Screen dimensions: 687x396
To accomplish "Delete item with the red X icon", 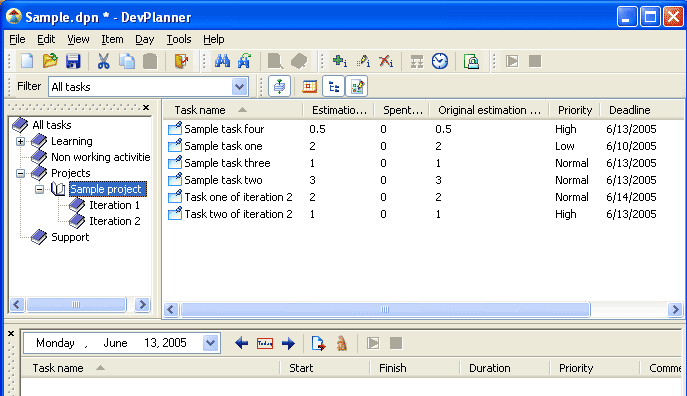I will pyautogui.click(x=386, y=61).
